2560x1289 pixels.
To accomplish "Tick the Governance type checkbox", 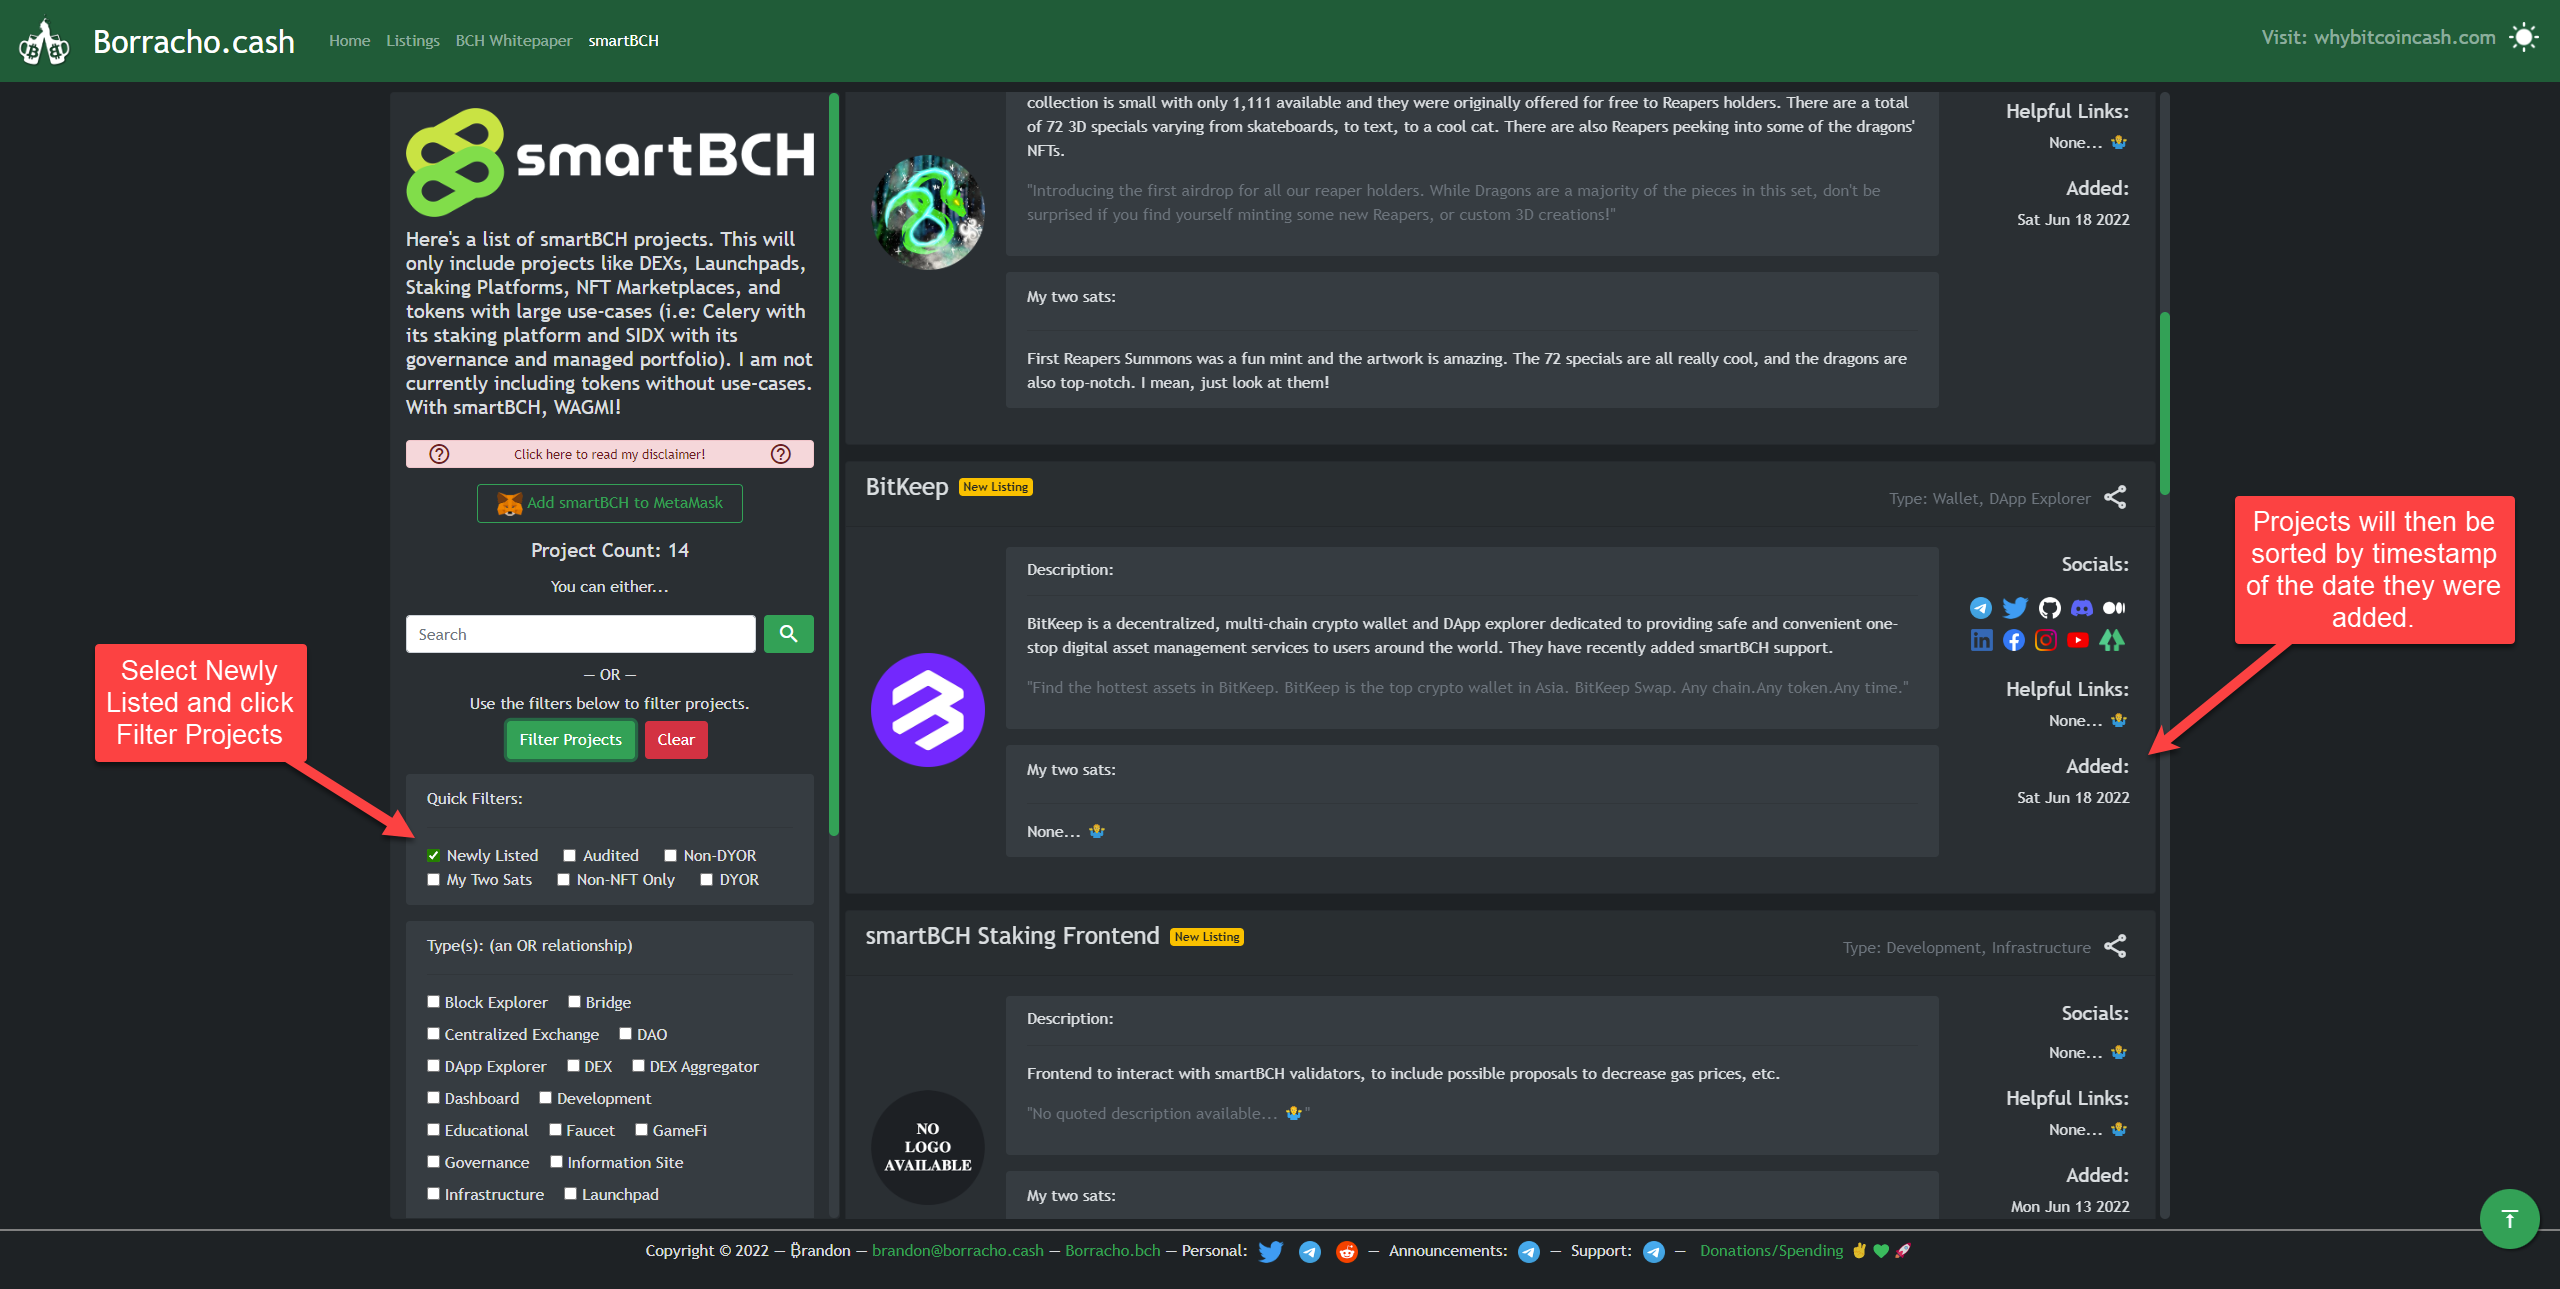I will click(433, 1162).
